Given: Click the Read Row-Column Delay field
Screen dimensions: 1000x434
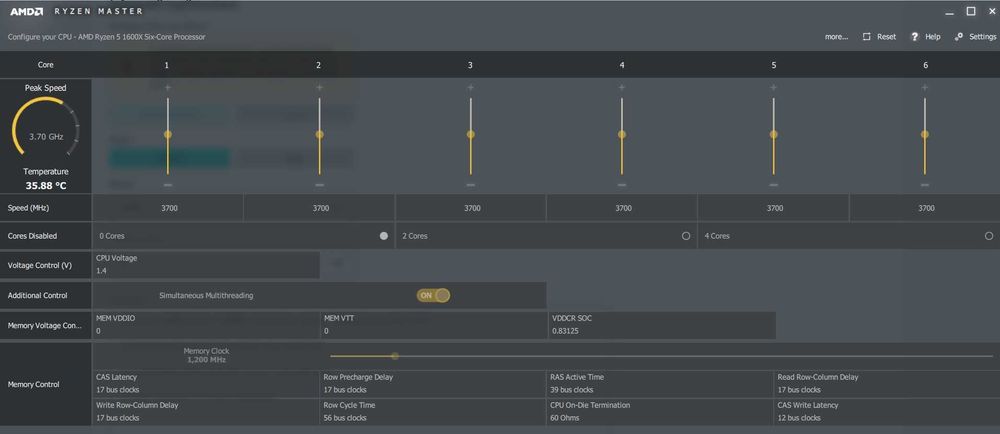Looking at the screenshot, I should [x=888, y=384].
